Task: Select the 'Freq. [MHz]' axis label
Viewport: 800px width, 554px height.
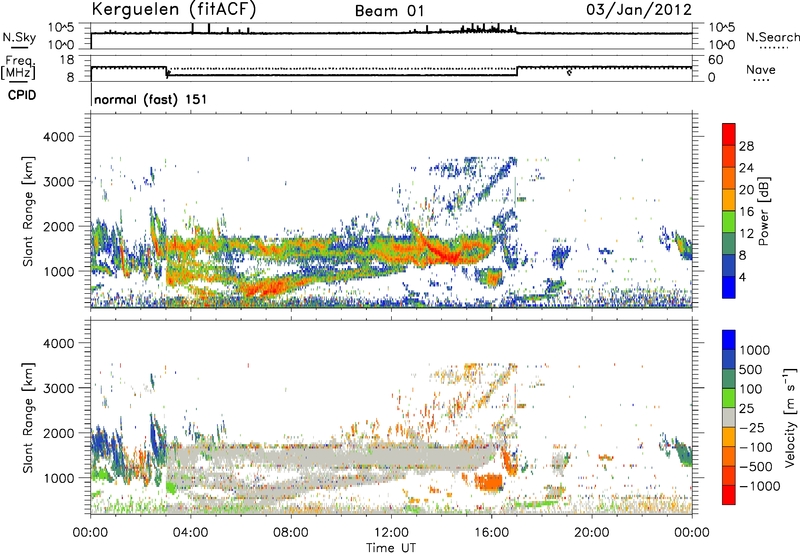Action: point(18,68)
